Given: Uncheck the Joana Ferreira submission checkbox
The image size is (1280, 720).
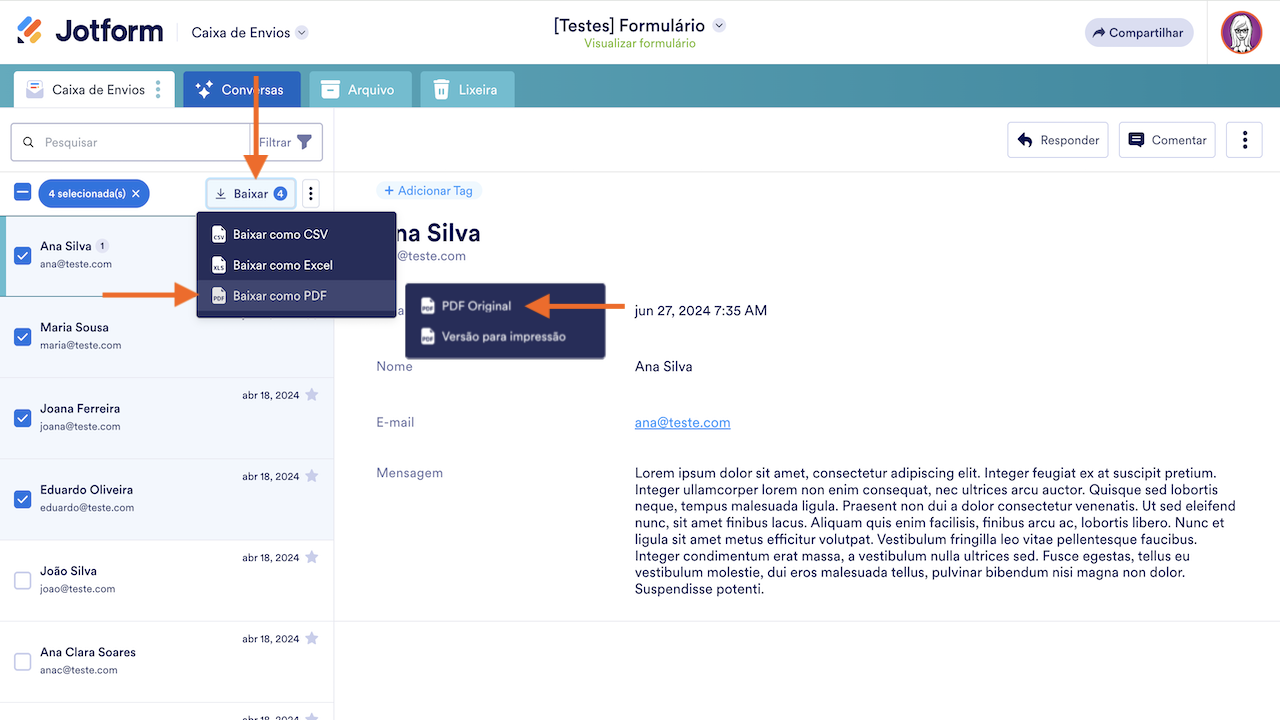Looking at the screenshot, I should pyautogui.click(x=23, y=418).
